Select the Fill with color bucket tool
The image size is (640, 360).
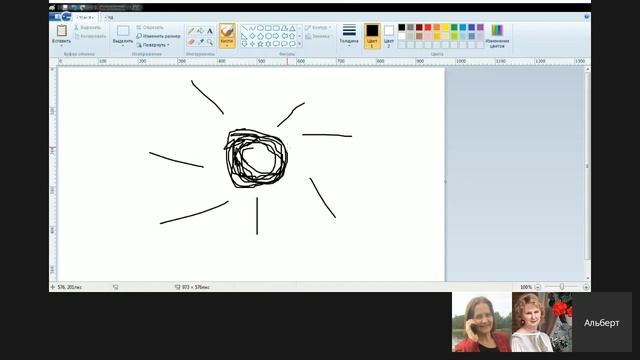coord(200,31)
